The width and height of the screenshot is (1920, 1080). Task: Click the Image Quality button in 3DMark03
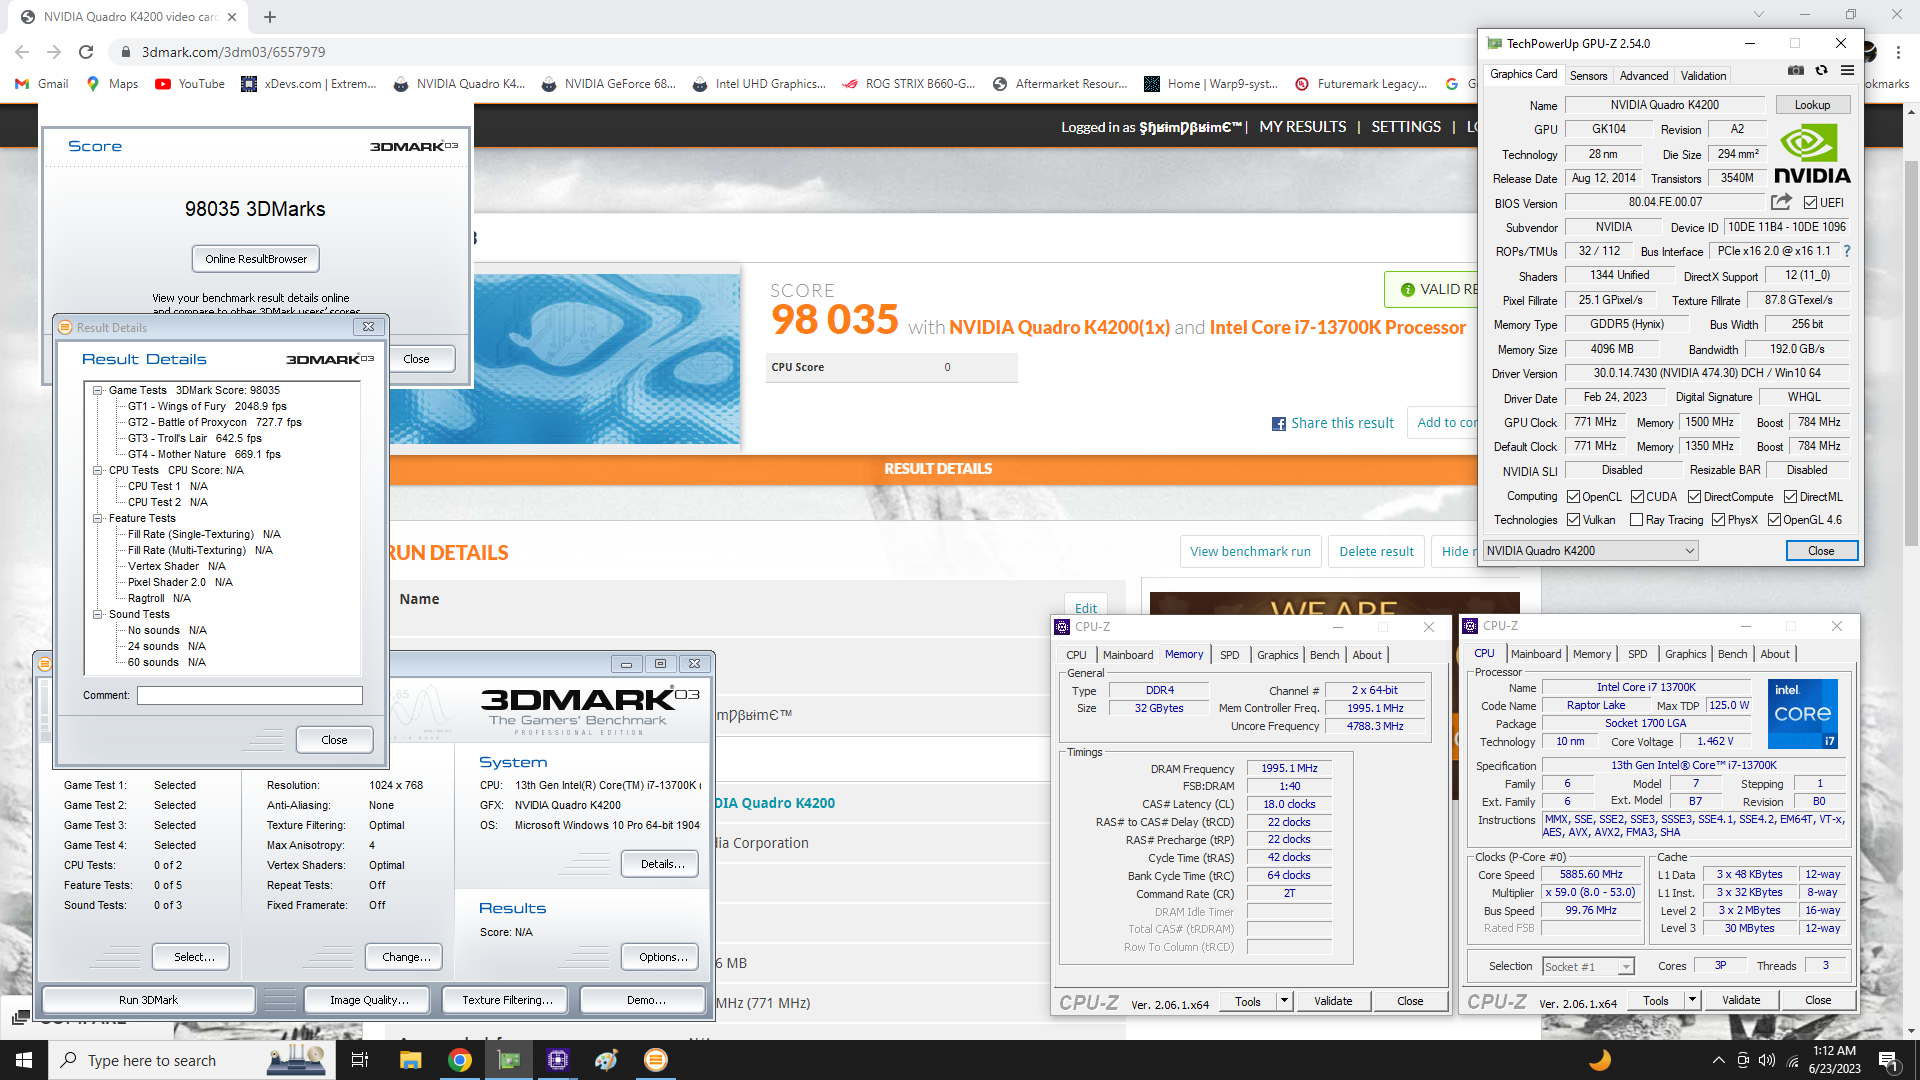[369, 1000]
